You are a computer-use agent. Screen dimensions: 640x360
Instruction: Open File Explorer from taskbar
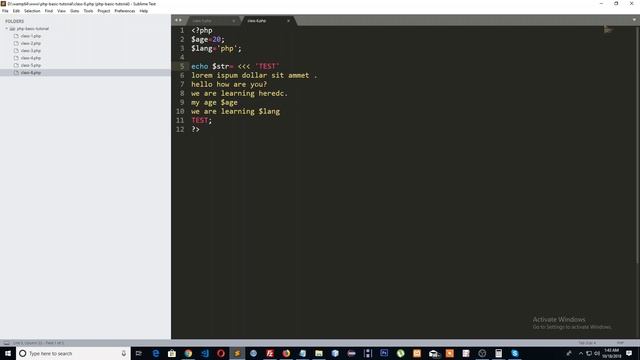[x=319, y=353]
